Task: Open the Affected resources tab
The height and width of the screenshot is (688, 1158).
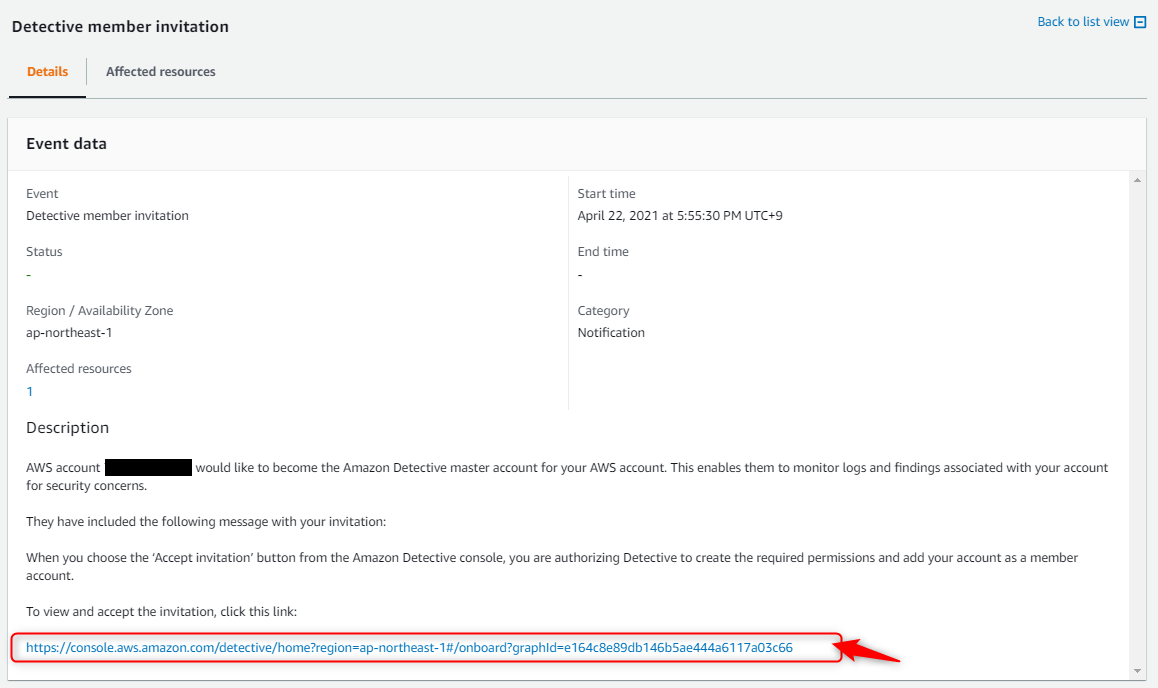Action: (160, 72)
